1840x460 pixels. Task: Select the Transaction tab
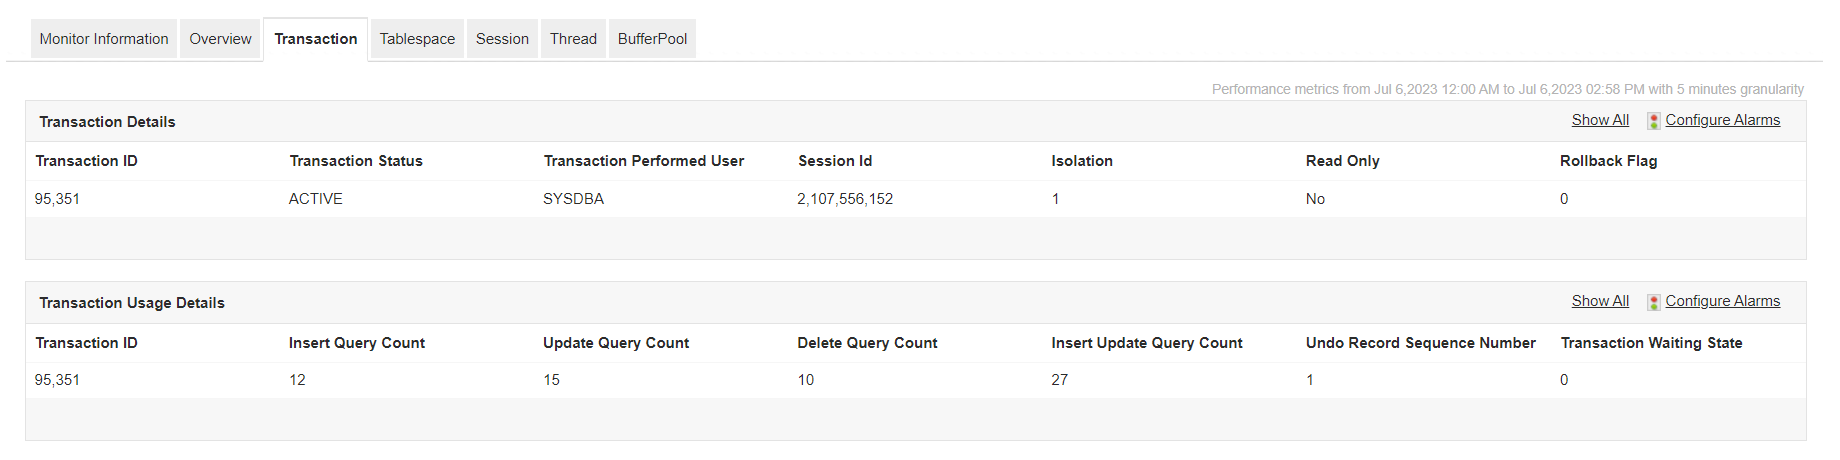click(x=316, y=39)
